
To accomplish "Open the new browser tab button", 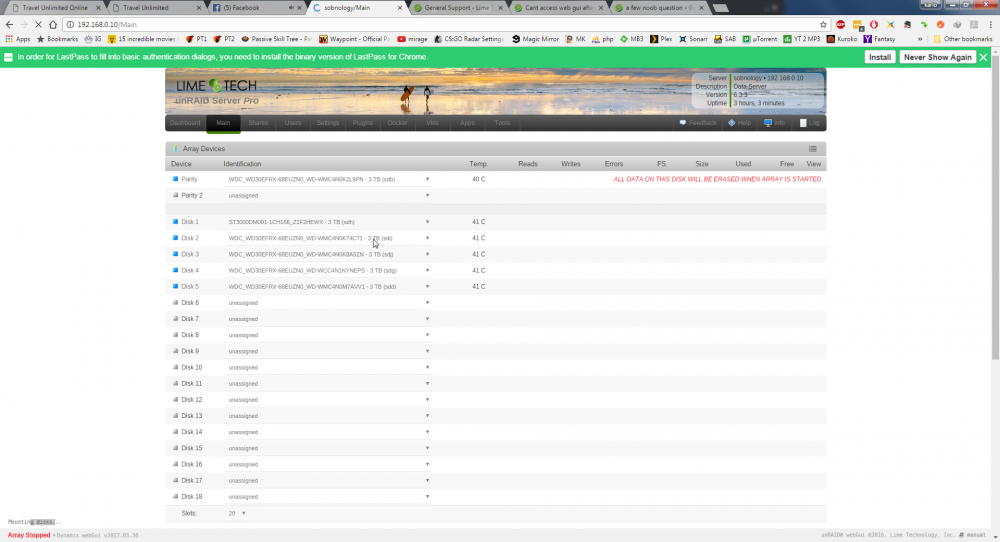I will (x=720, y=8).
